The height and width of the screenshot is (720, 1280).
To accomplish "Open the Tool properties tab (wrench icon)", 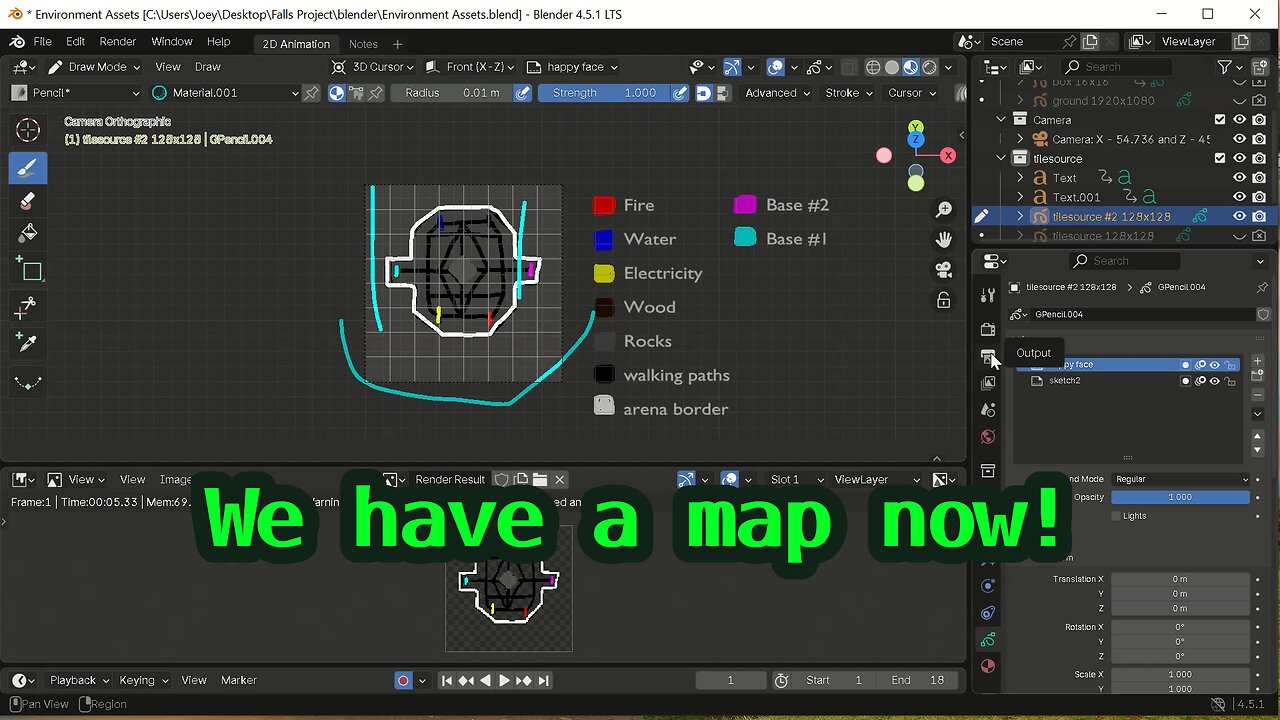I will pos(988,295).
